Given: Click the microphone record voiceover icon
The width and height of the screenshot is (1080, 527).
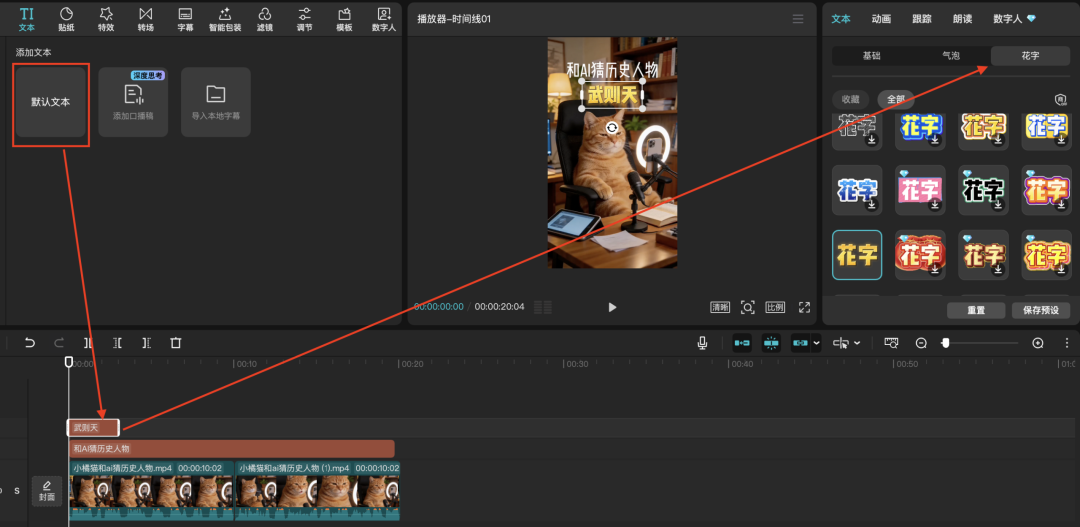Looking at the screenshot, I should (703, 342).
